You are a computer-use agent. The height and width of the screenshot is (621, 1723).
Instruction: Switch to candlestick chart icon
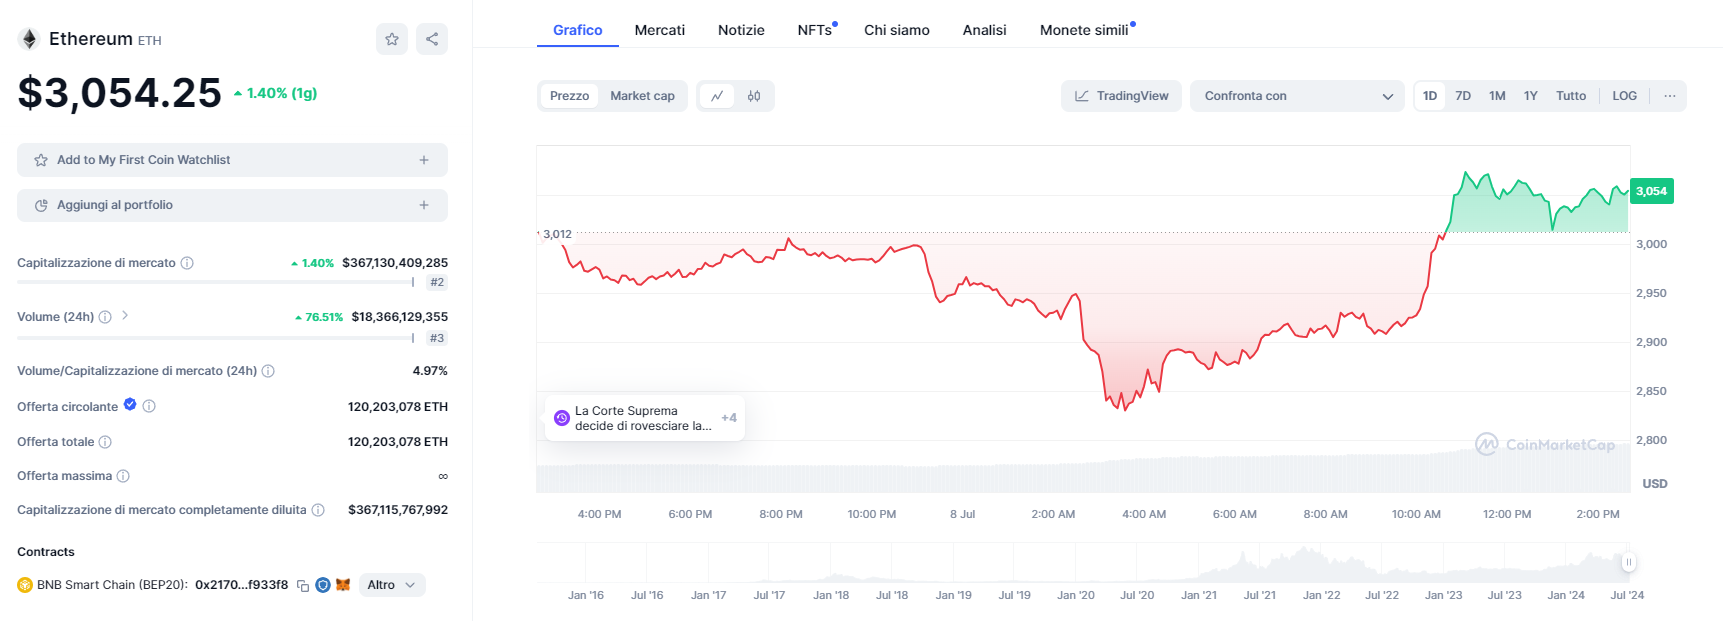point(754,96)
